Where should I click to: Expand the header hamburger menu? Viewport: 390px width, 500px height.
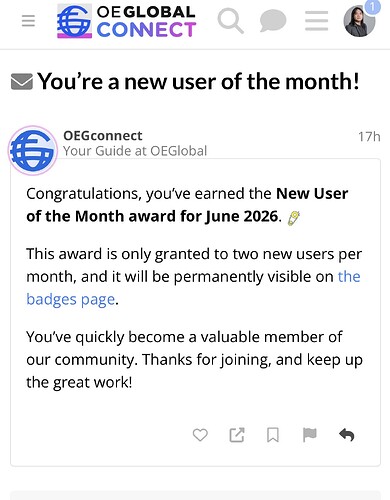(x=317, y=21)
